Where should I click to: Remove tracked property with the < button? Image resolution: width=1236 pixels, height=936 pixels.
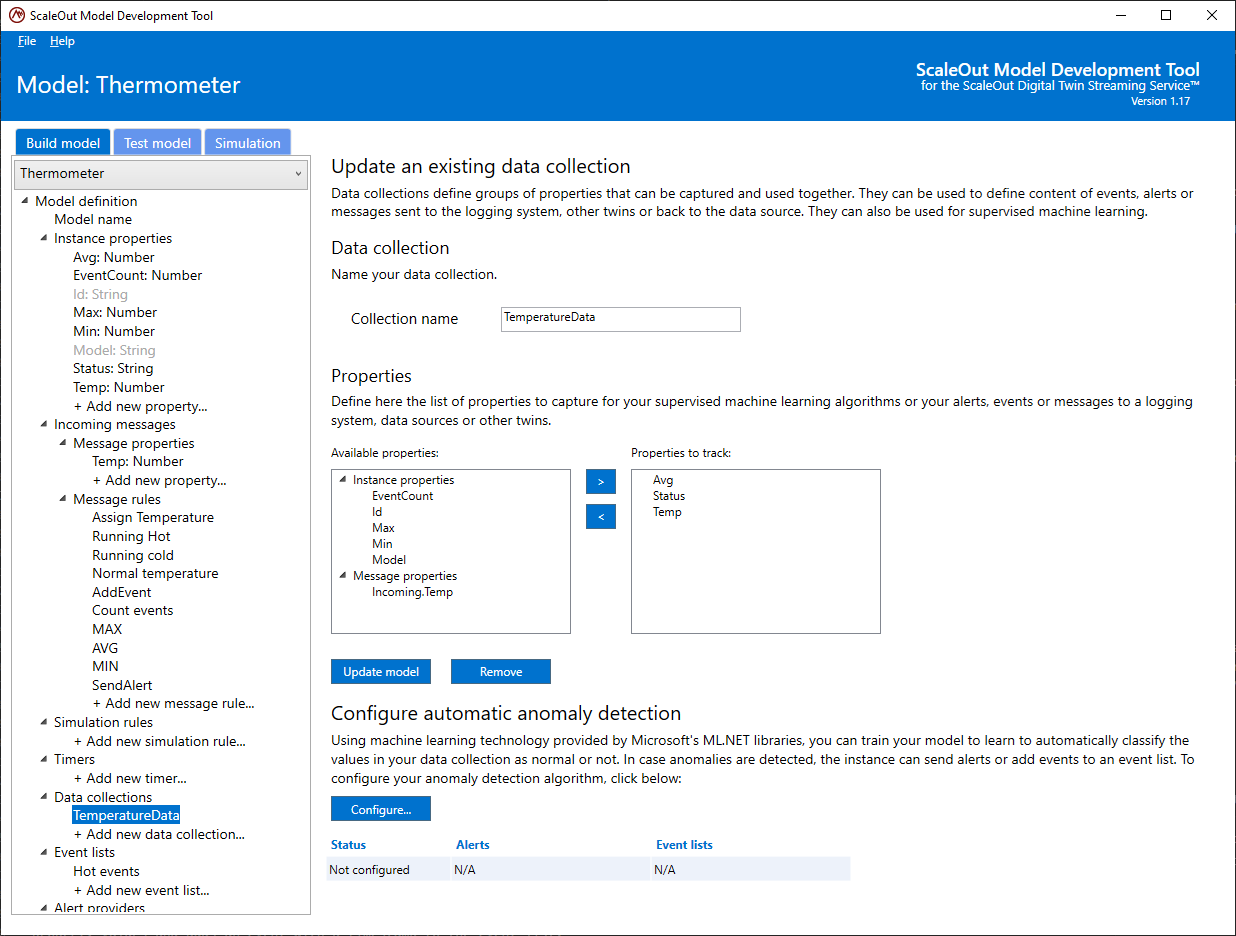click(601, 516)
